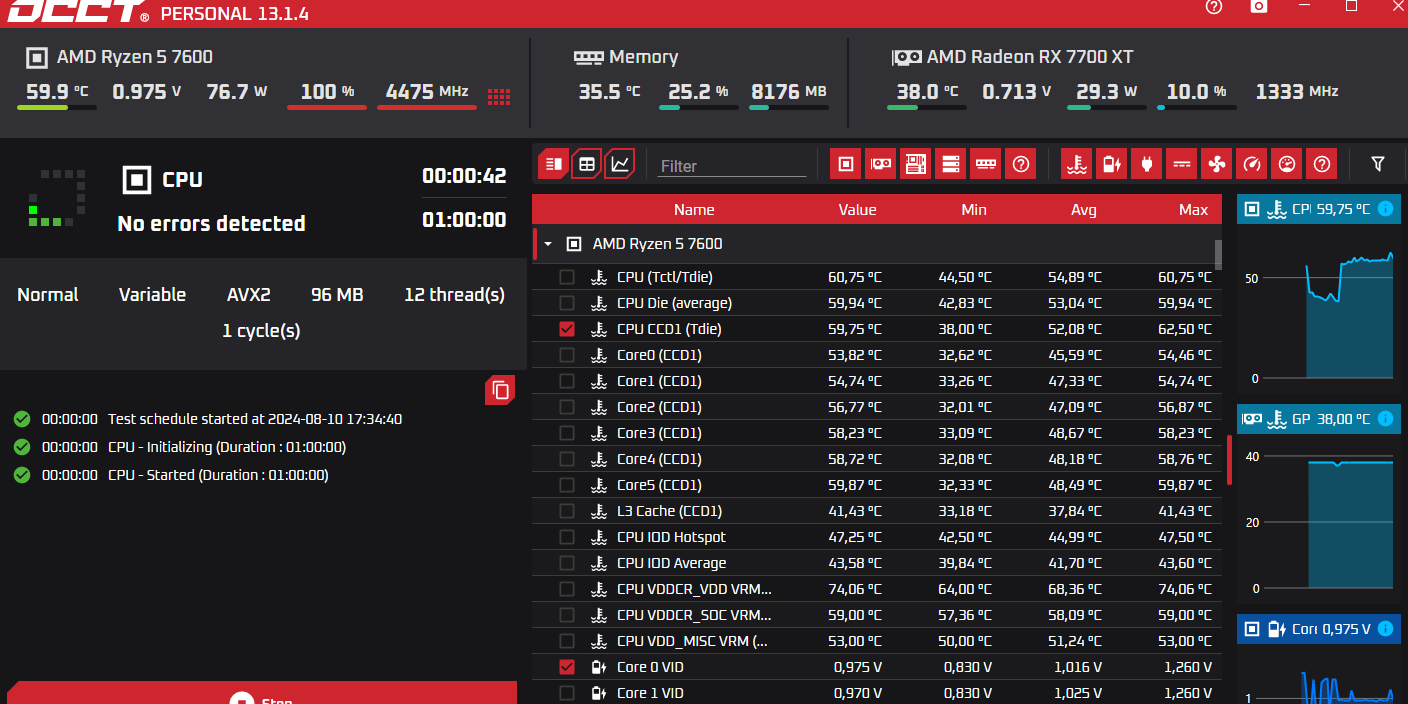The height and width of the screenshot is (704, 1408).
Task: Open info for the CPU temperature graph
Action: click(x=1385, y=209)
